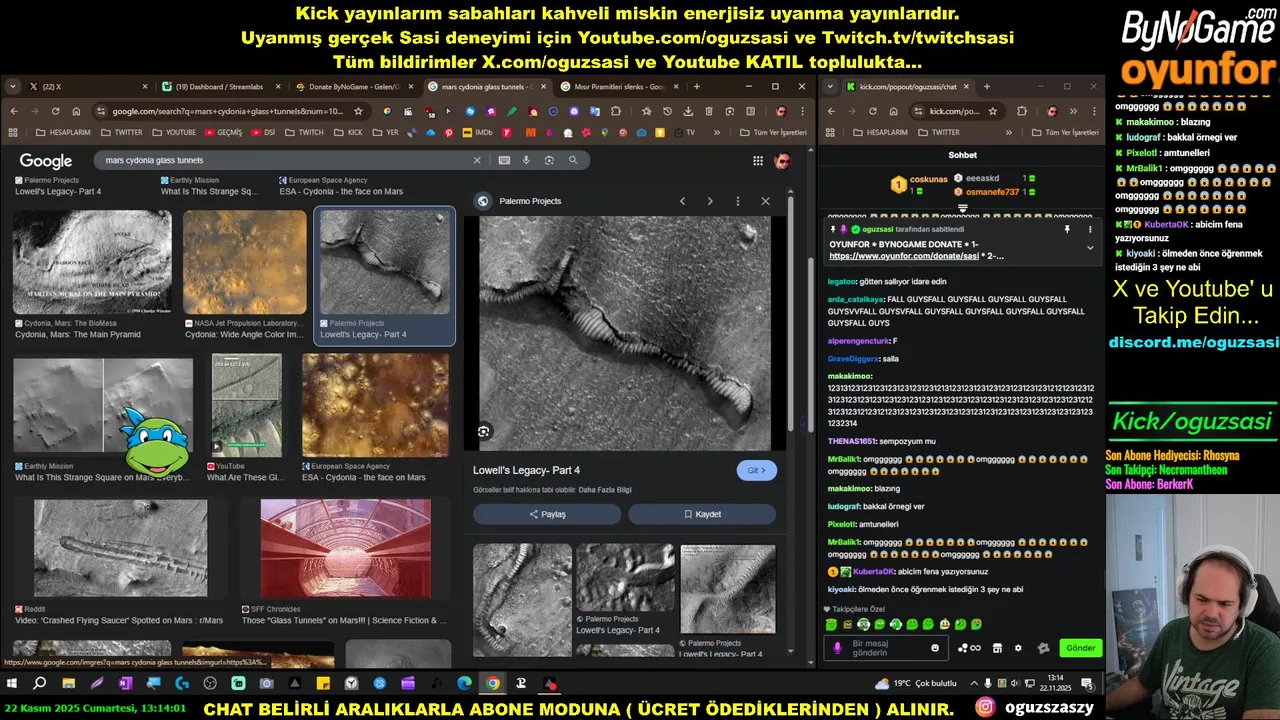This screenshot has width=1280, height=720.
Task: Unpin the pinned chat message
Action: 1067,229
